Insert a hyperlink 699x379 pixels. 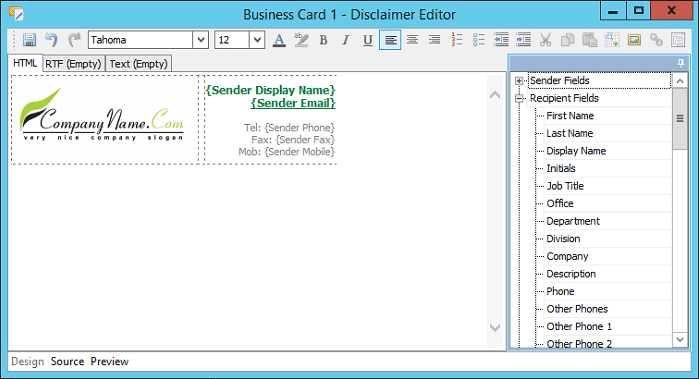(x=656, y=40)
